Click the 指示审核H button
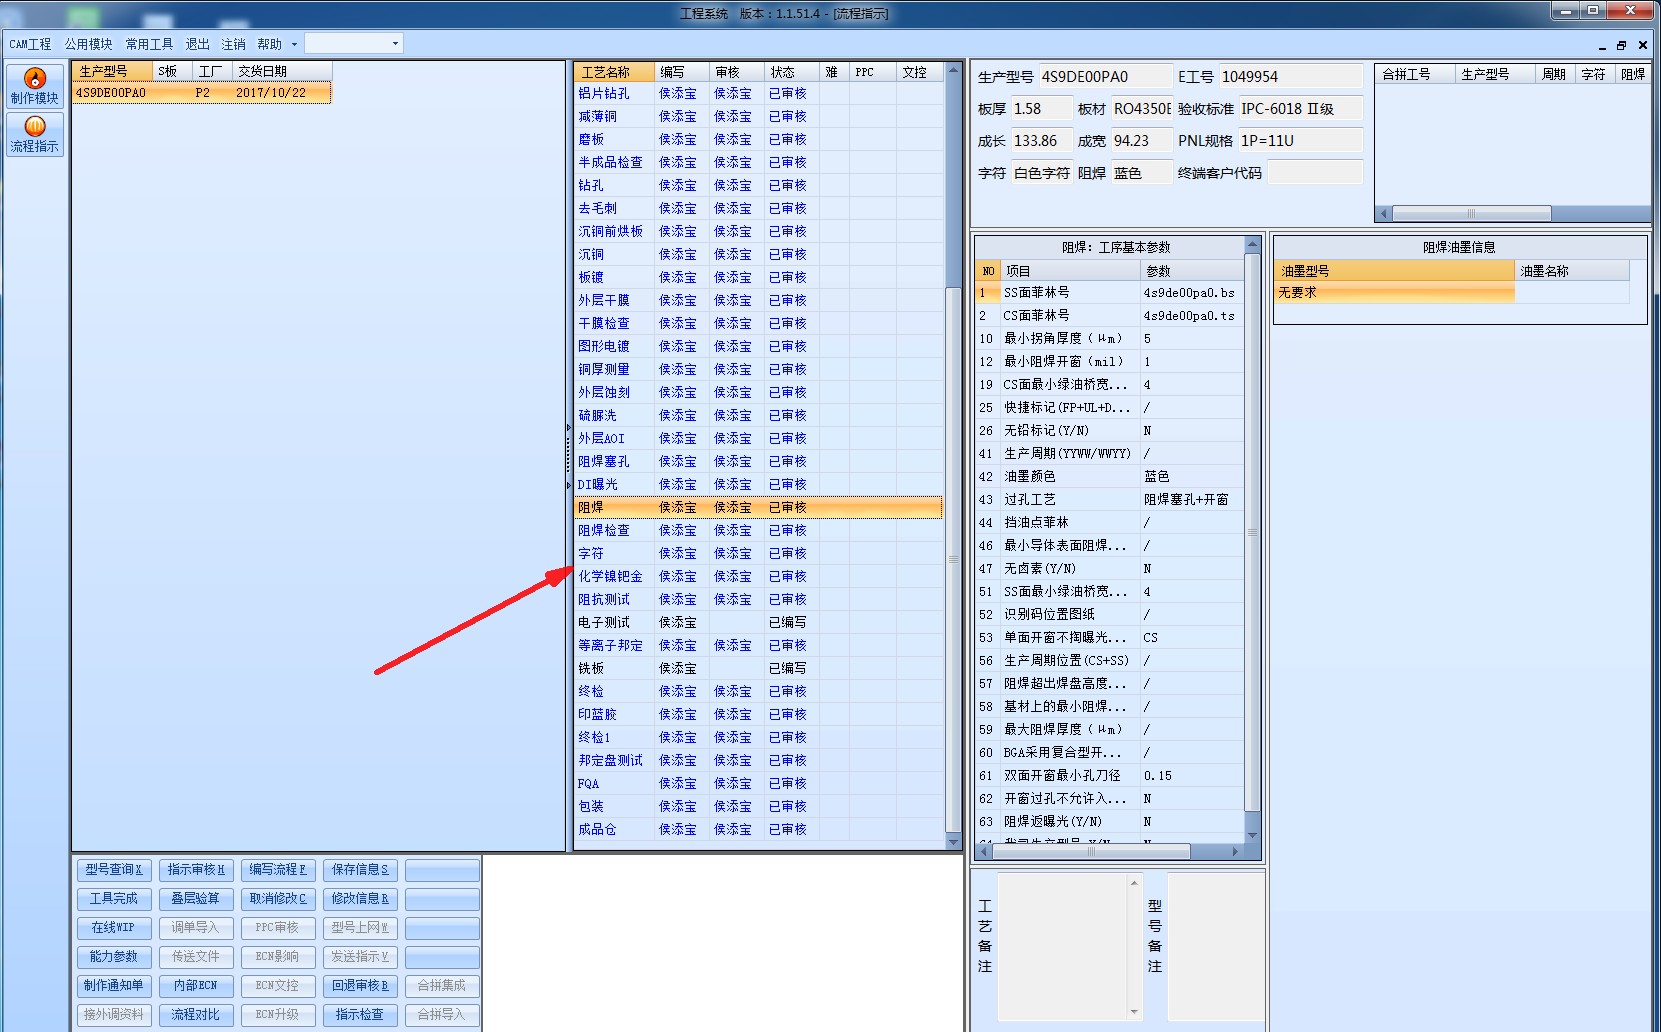 coord(196,870)
